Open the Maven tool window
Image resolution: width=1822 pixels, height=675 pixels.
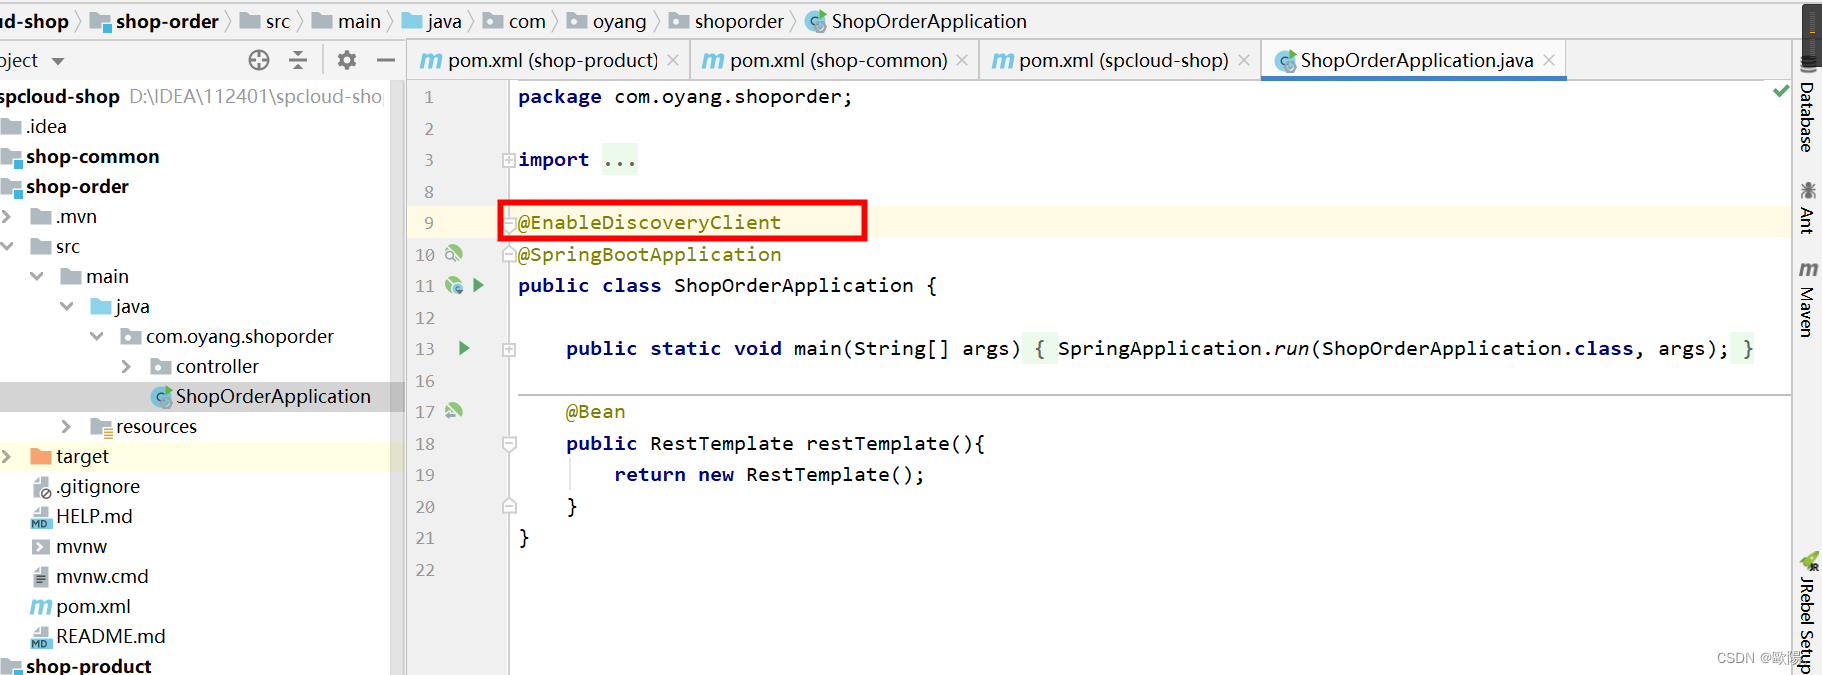tap(1807, 299)
